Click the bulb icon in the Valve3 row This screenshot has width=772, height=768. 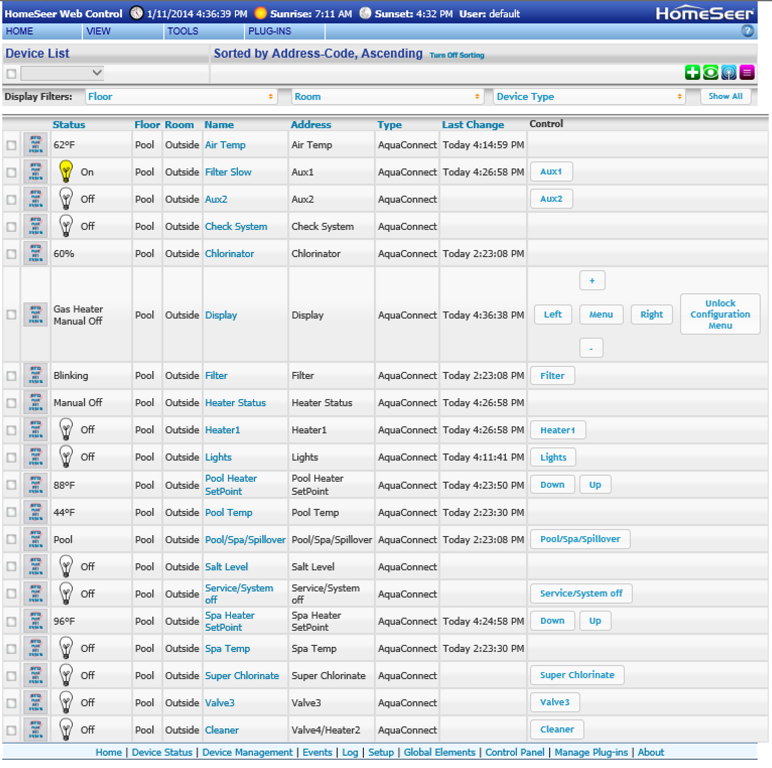click(x=66, y=703)
